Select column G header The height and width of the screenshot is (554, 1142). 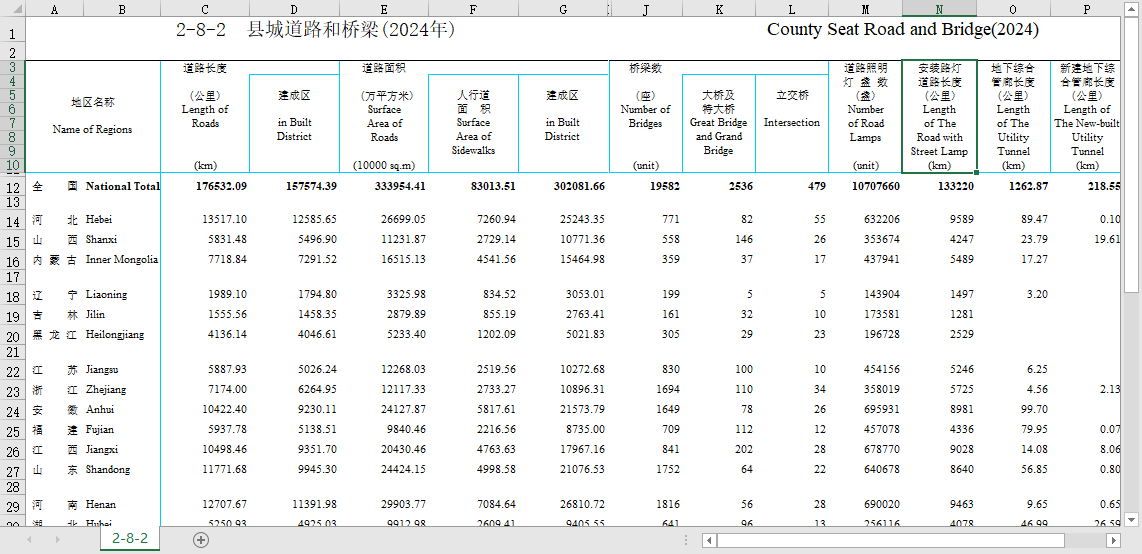pos(563,9)
